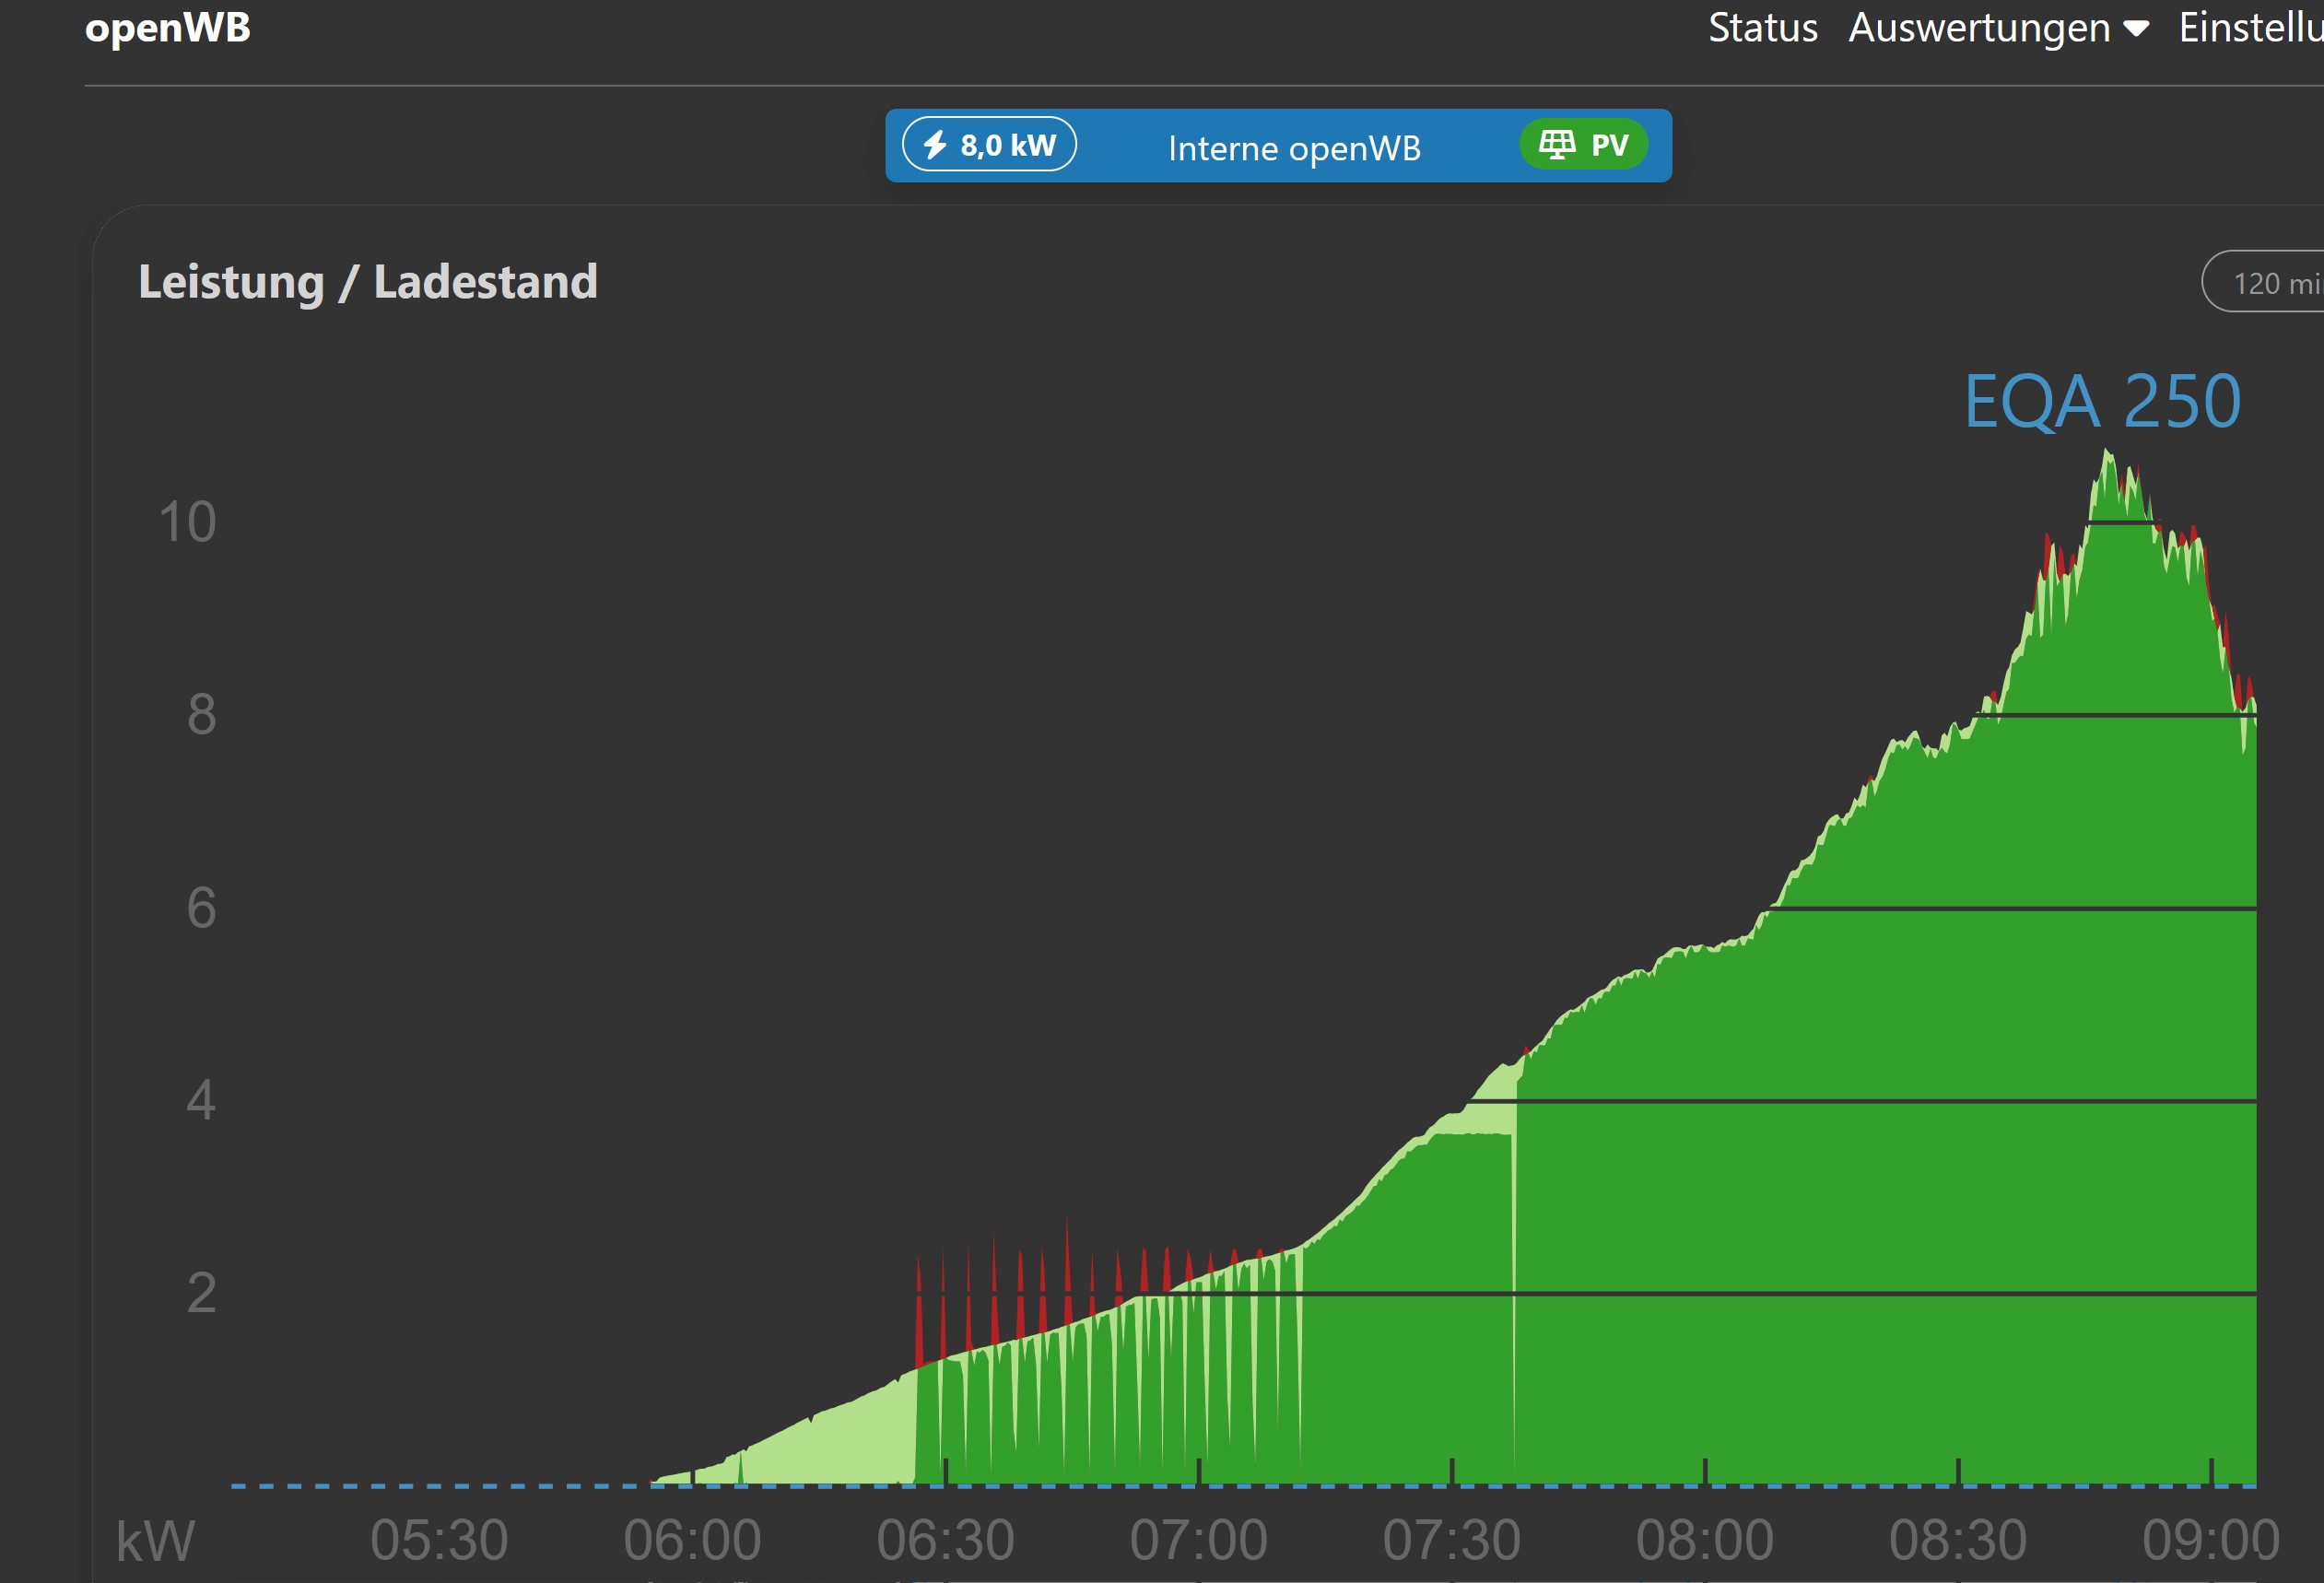Click the kW unit axis label
This screenshot has width=2324, height=1583.
(x=155, y=1540)
